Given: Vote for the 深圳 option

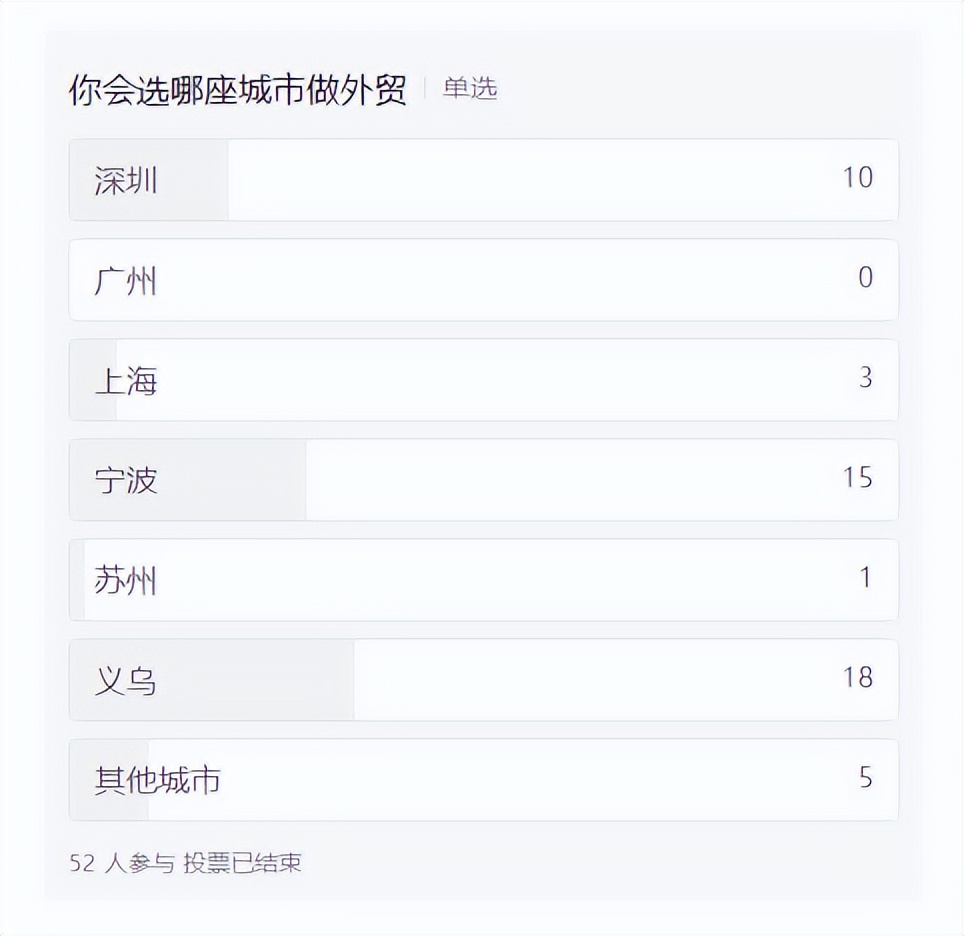Looking at the screenshot, I should 127,181.
